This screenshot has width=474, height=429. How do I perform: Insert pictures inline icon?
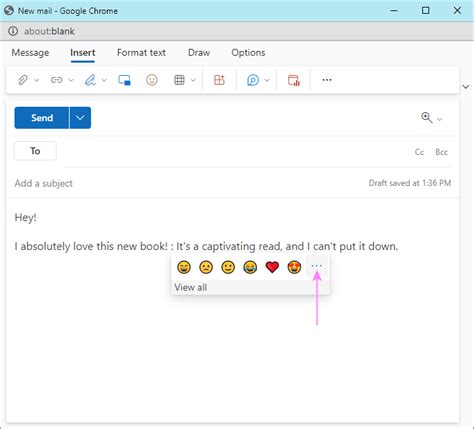[124, 80]
